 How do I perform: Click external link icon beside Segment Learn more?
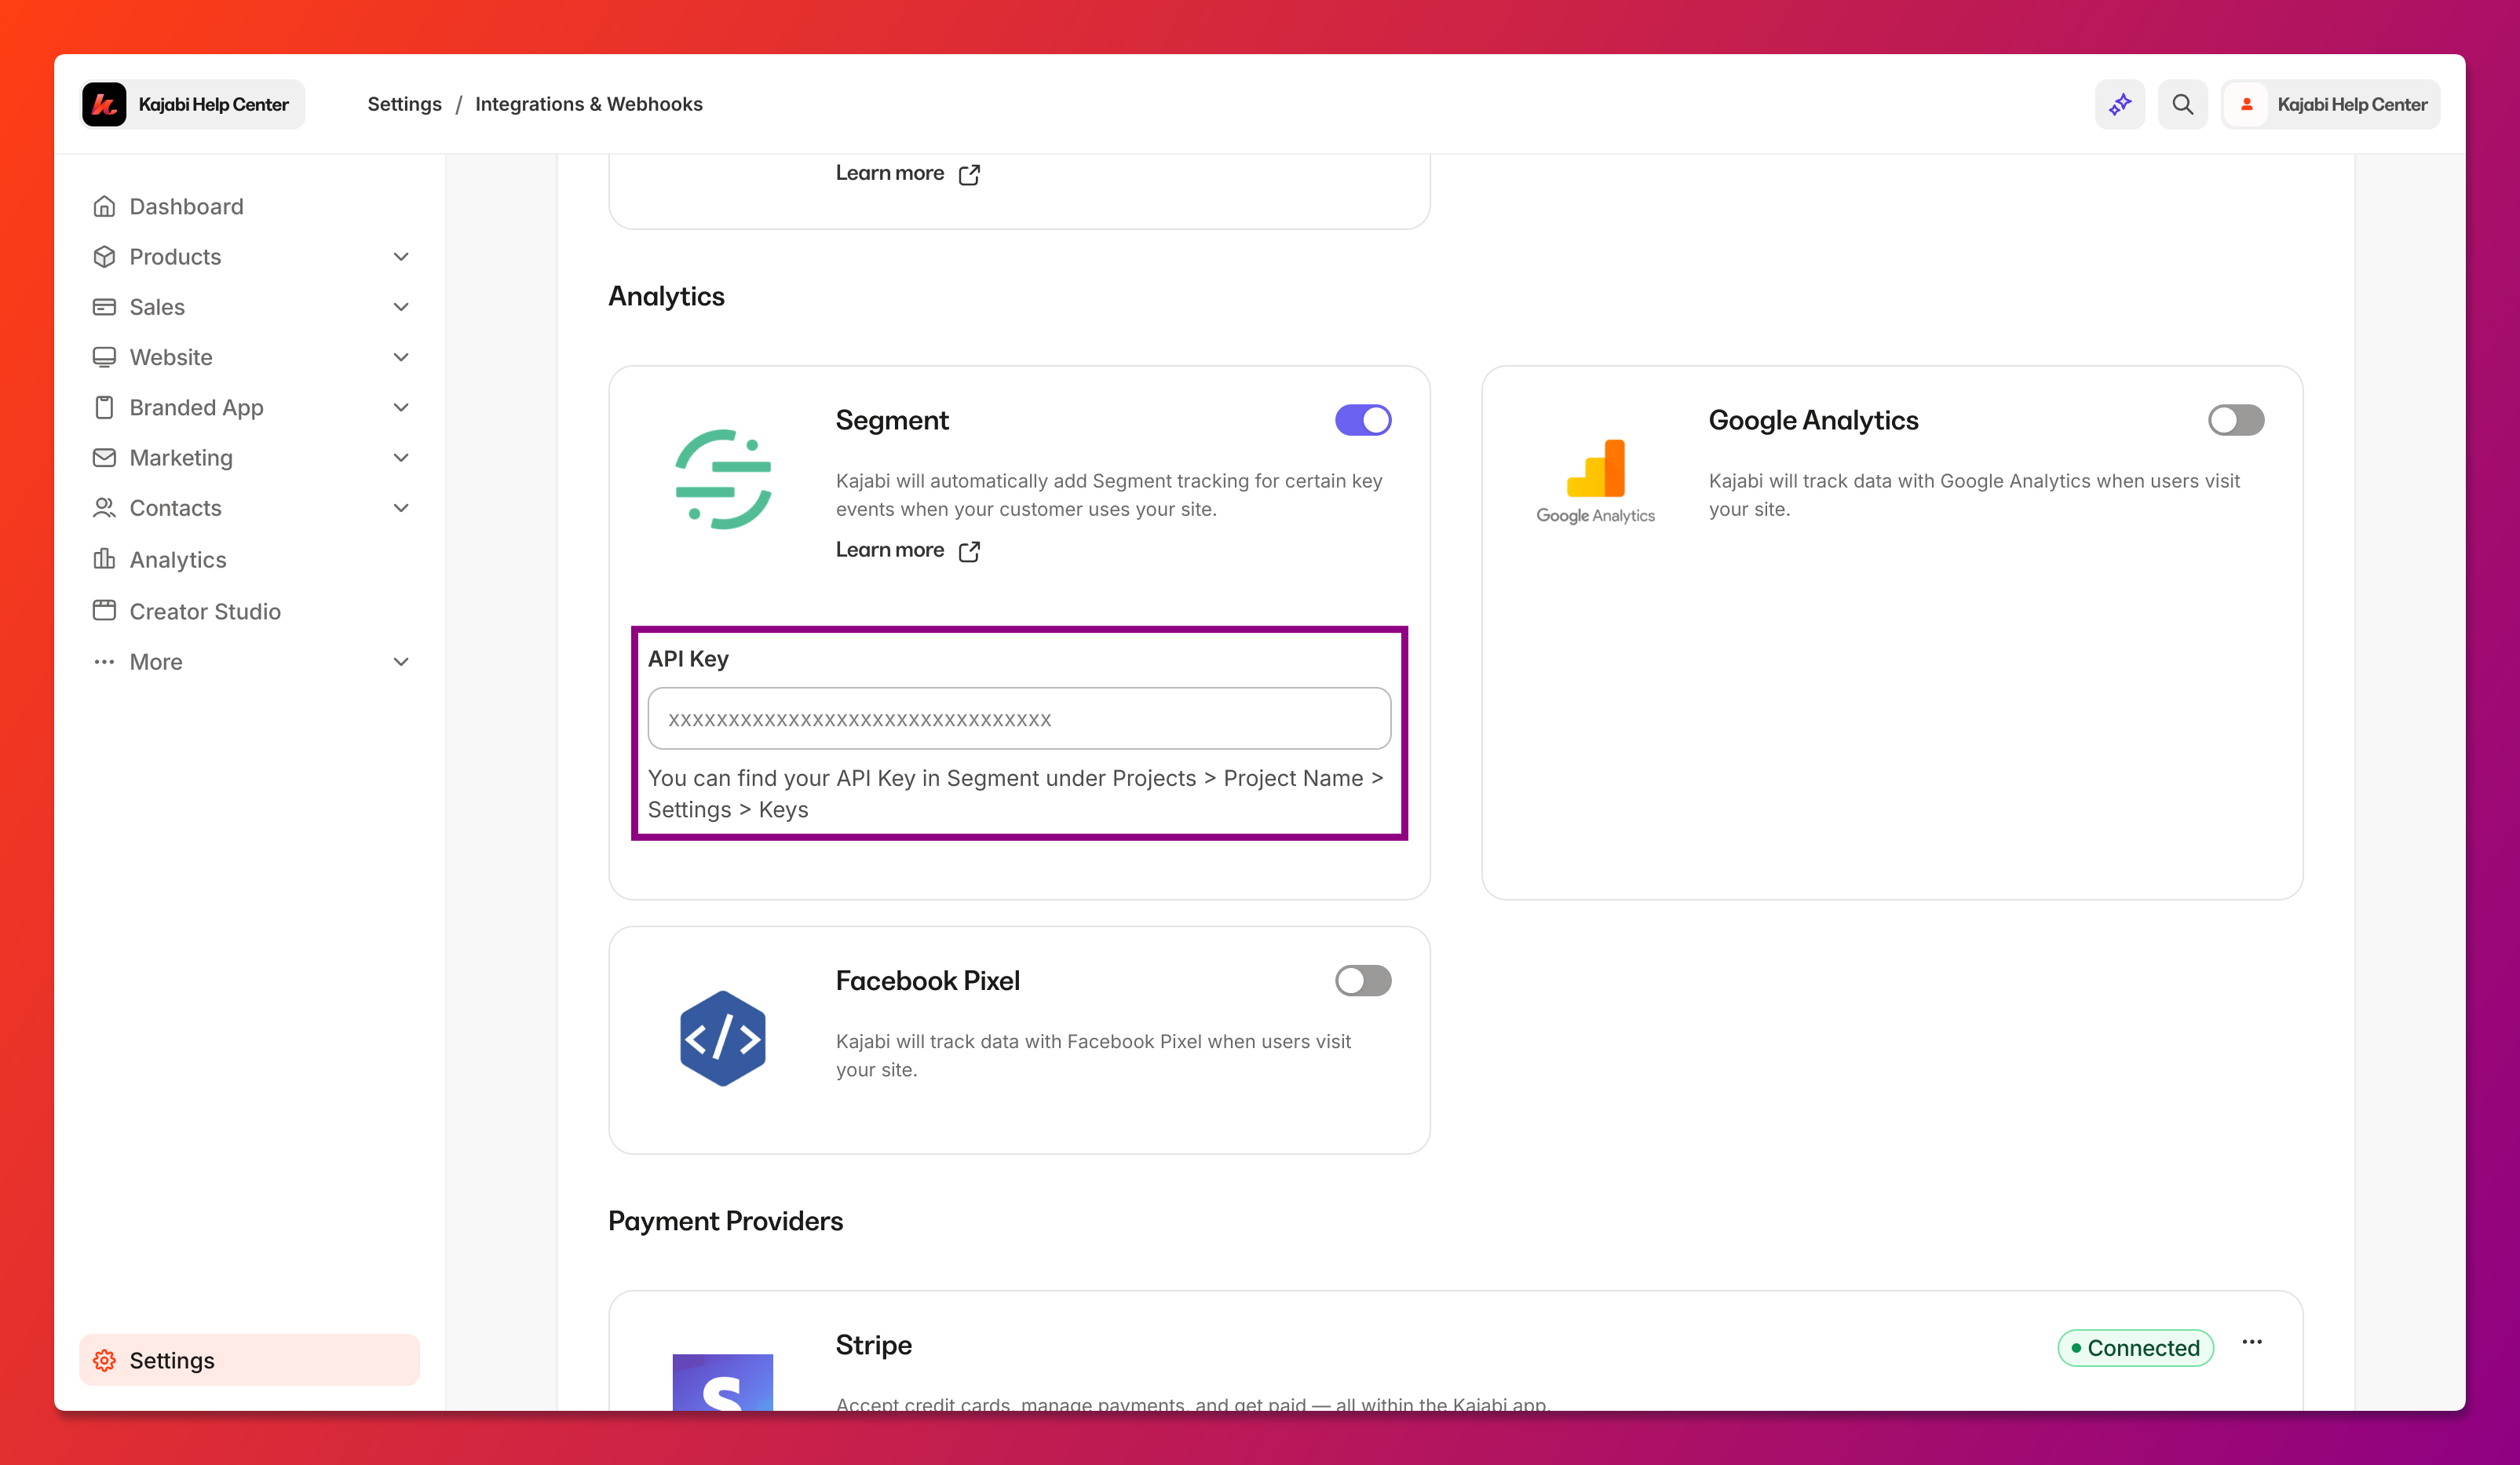tap(969, 551)
